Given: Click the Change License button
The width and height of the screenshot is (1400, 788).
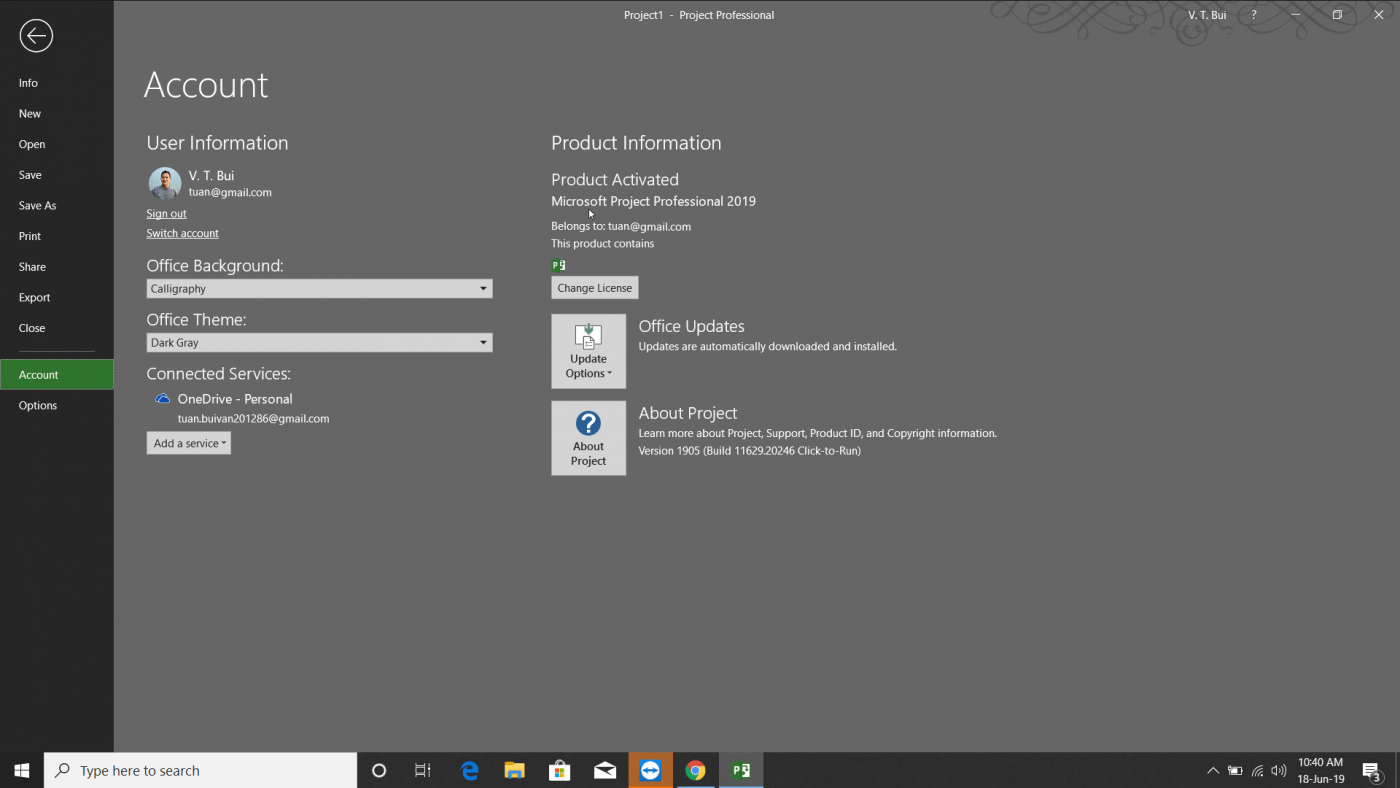Looking at the screenshot, I should coord(594,287).
